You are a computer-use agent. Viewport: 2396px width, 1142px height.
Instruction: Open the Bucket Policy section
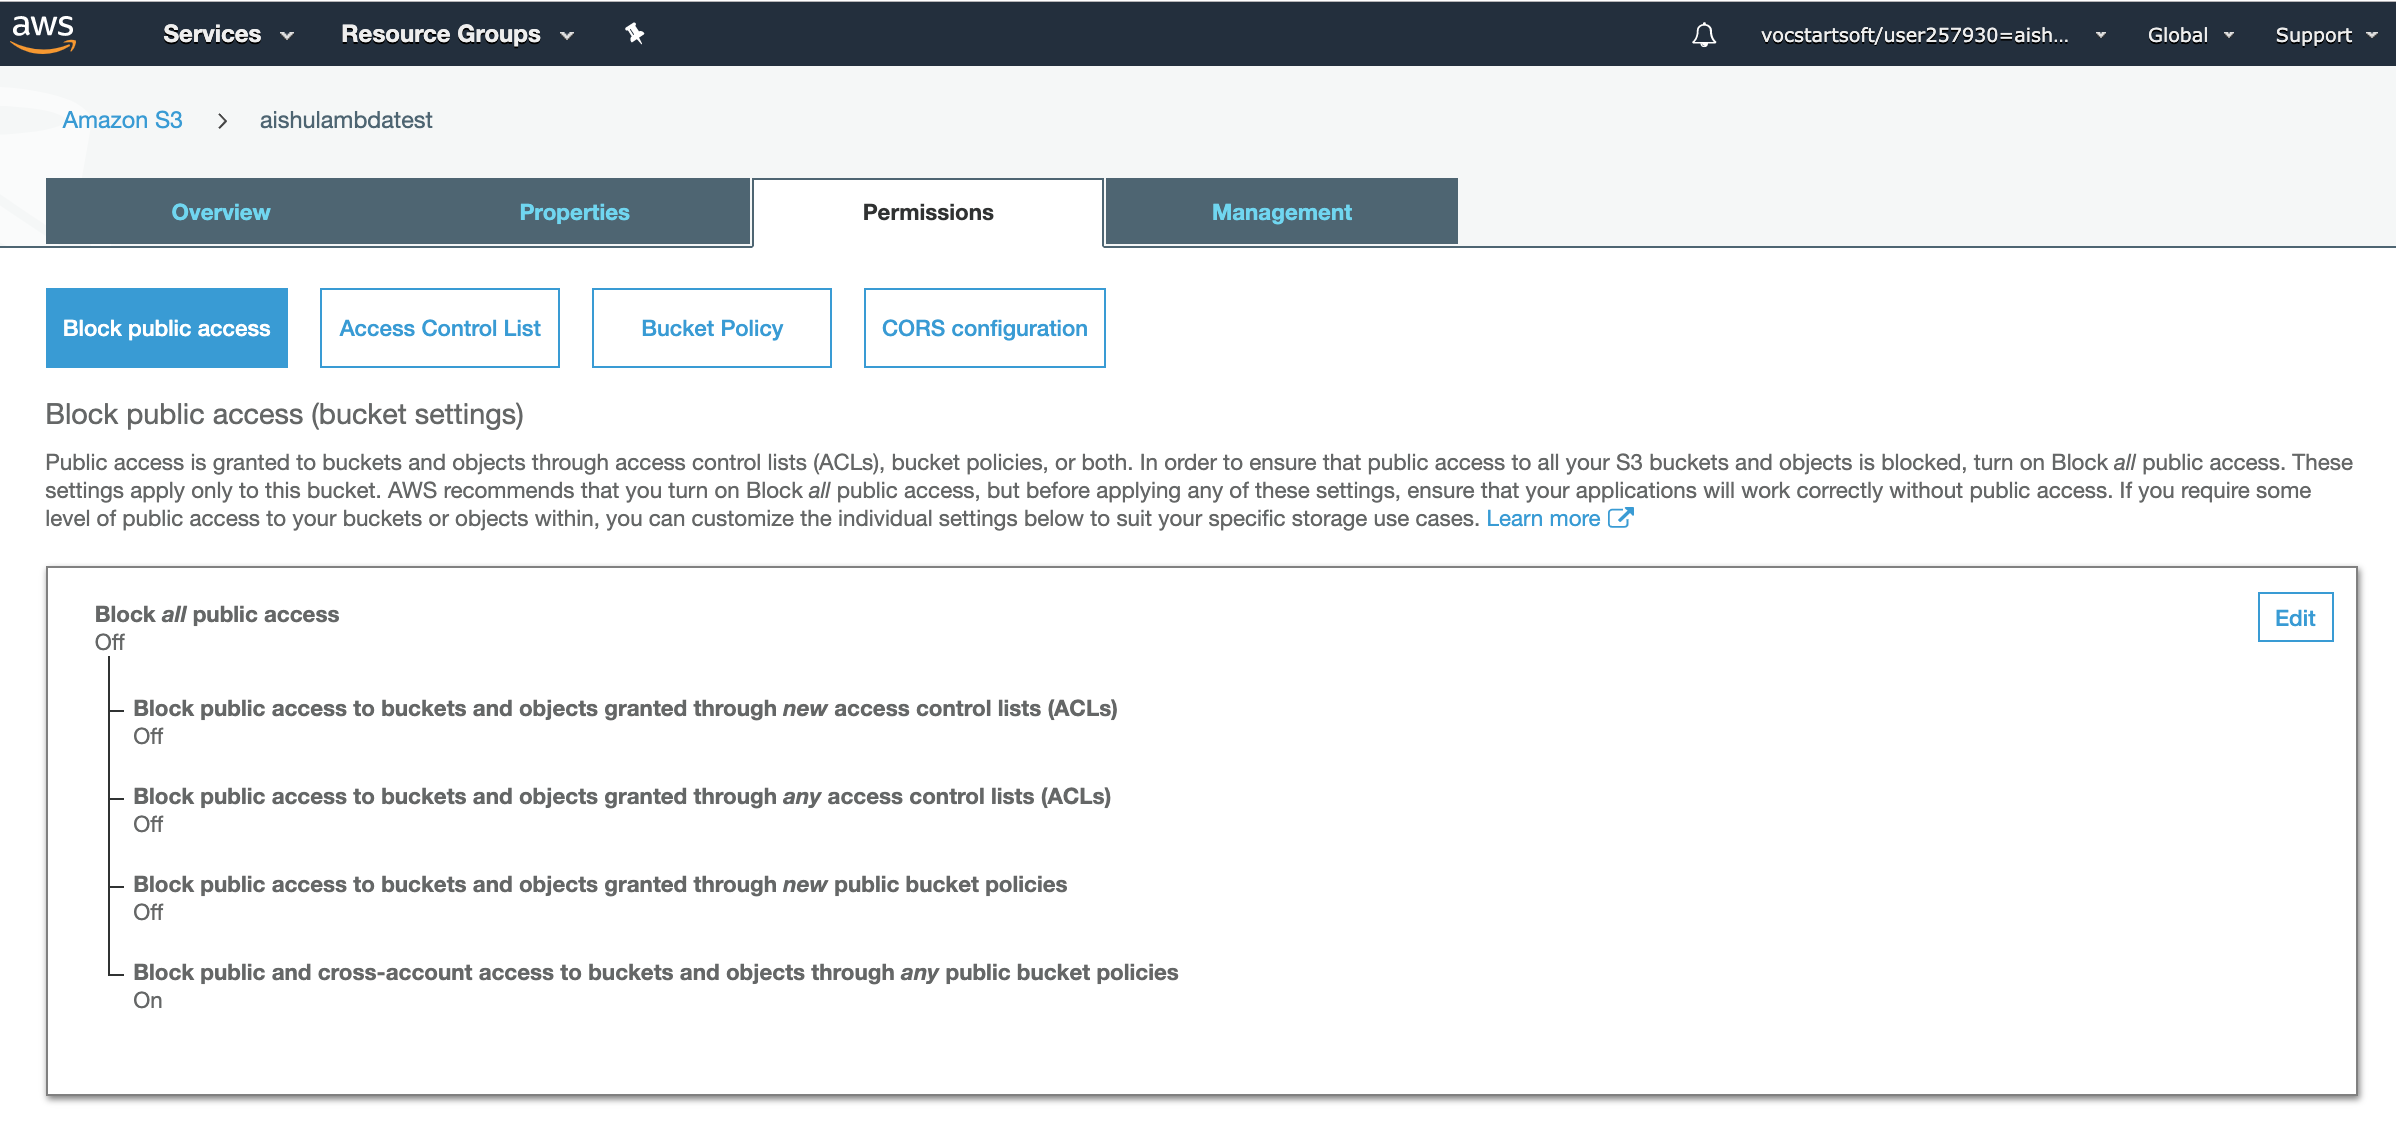[x=712, y=328]
